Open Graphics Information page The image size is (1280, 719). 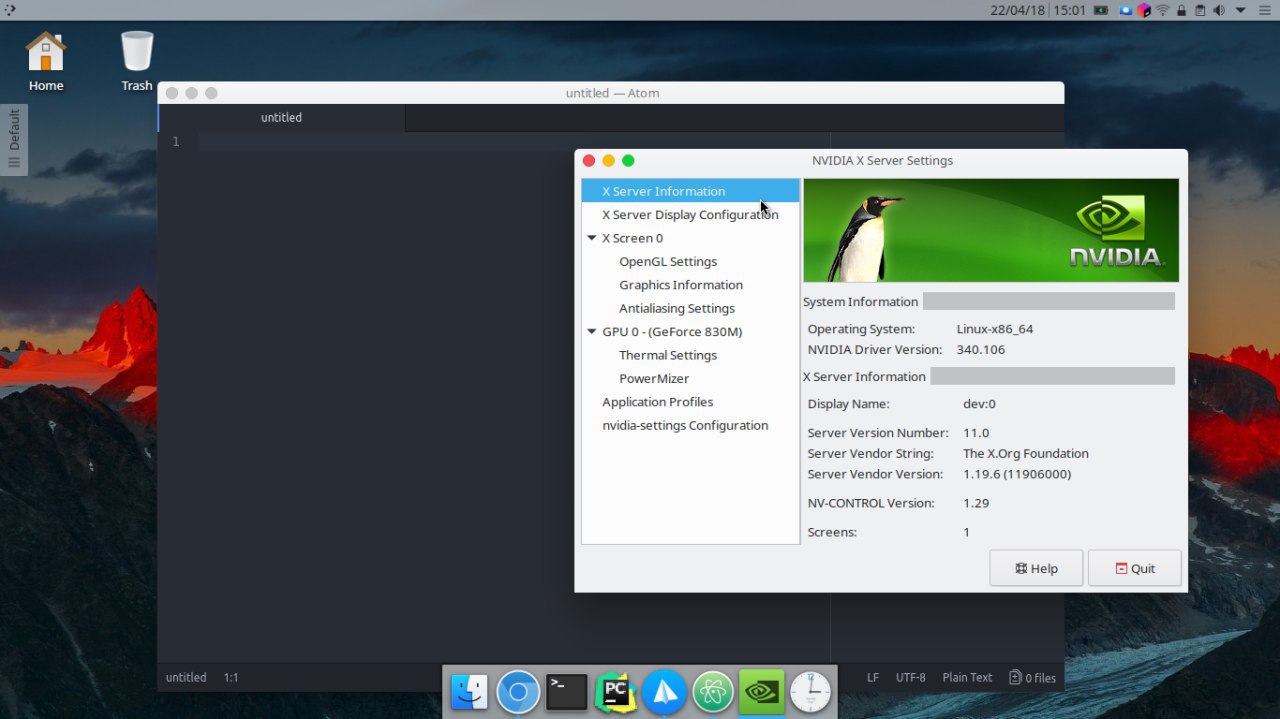pyautogui.click(x=681, y=284)
